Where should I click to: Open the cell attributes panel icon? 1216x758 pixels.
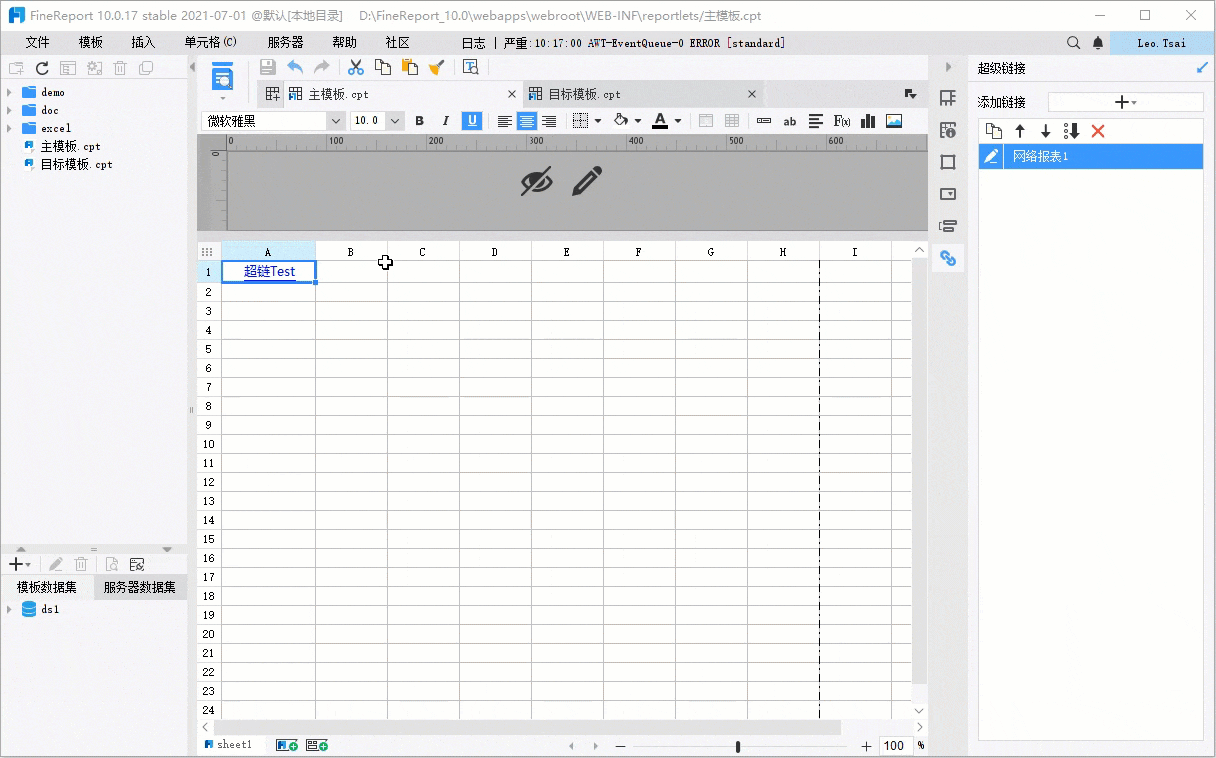(x=948, y=130)
